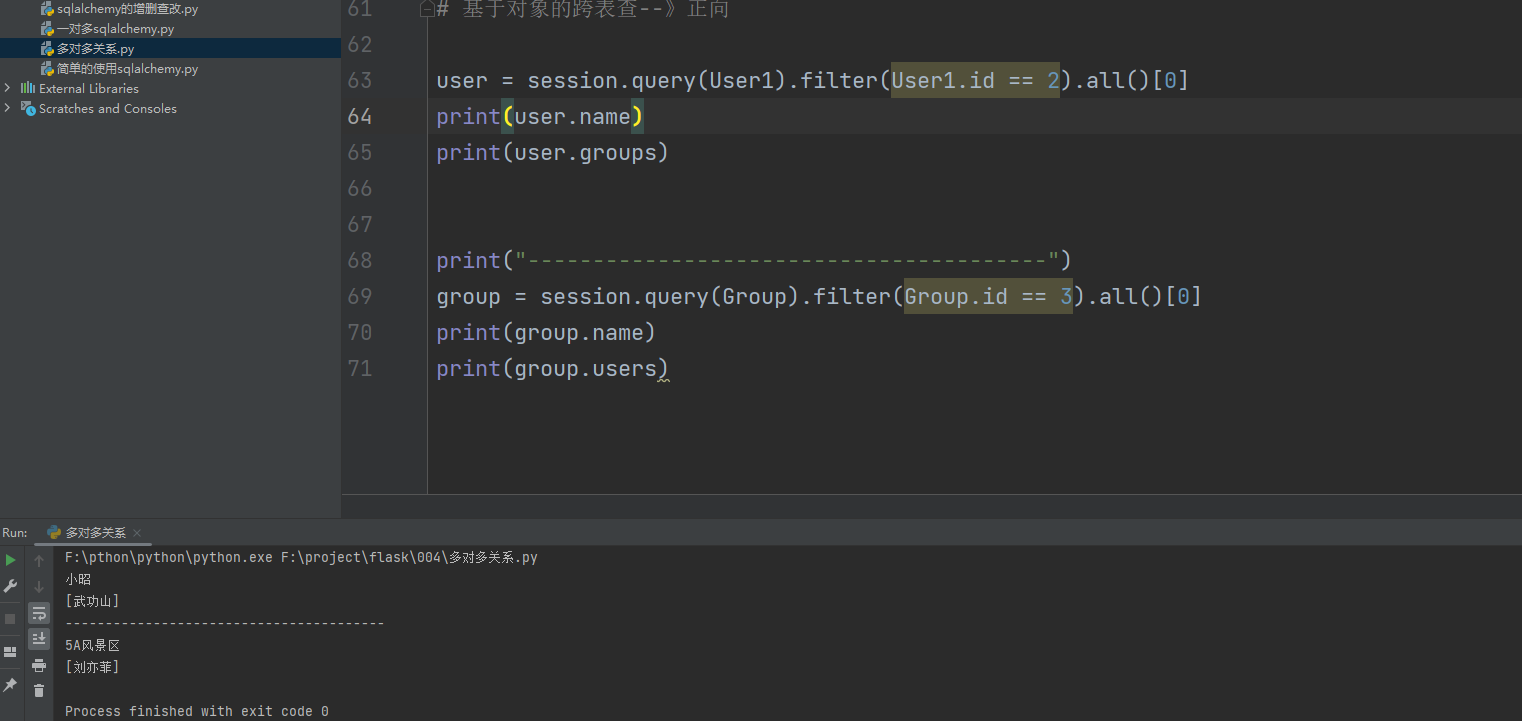Click console output [刘亦菲]
Viewport: 1522px width, 721px height.
click(x=92, y=667)
